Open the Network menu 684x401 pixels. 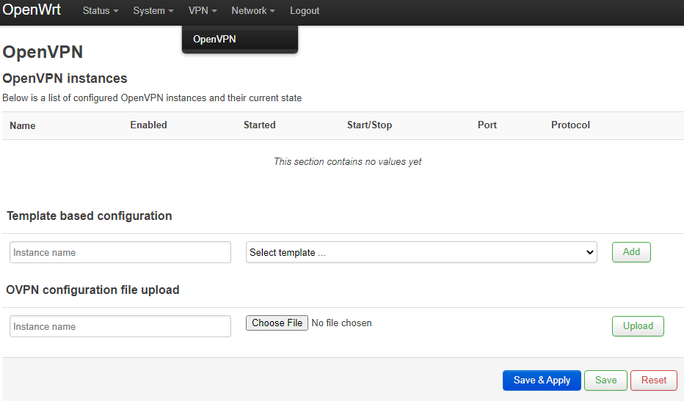tap(253, 11)
